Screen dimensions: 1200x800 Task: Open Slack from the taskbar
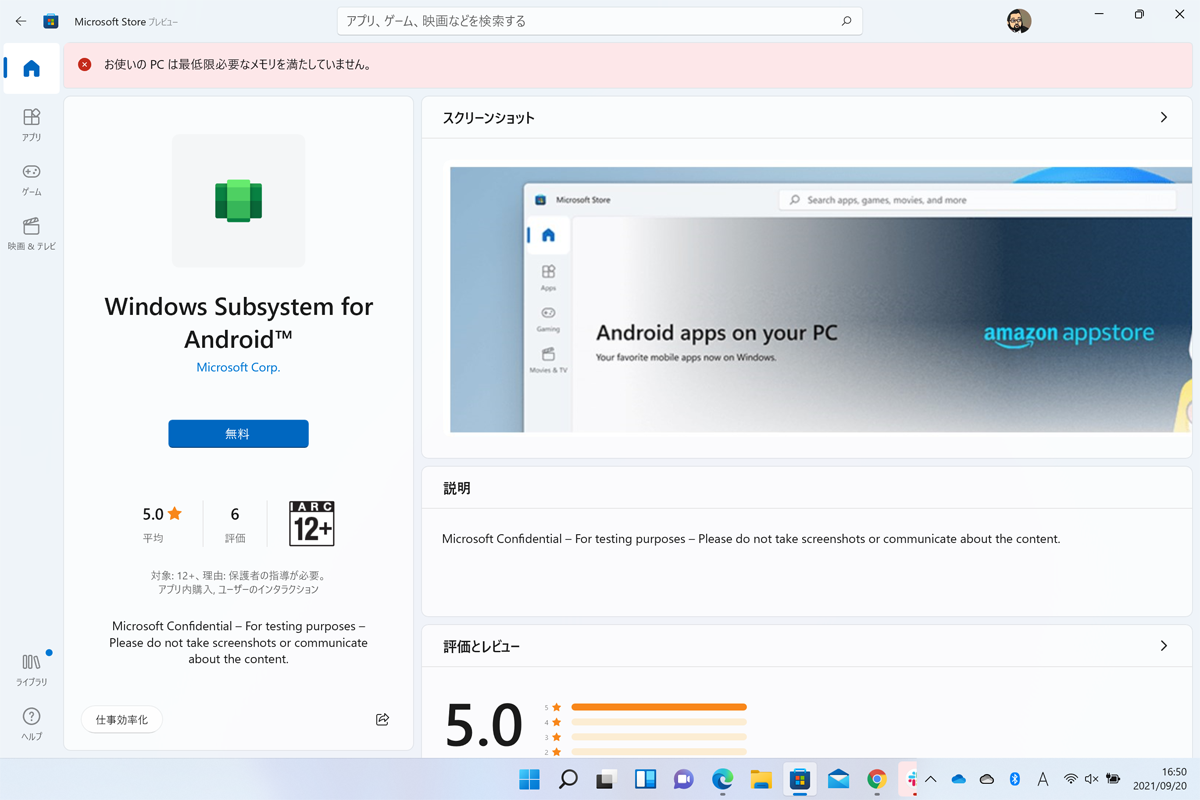click(x=910, y=780)
